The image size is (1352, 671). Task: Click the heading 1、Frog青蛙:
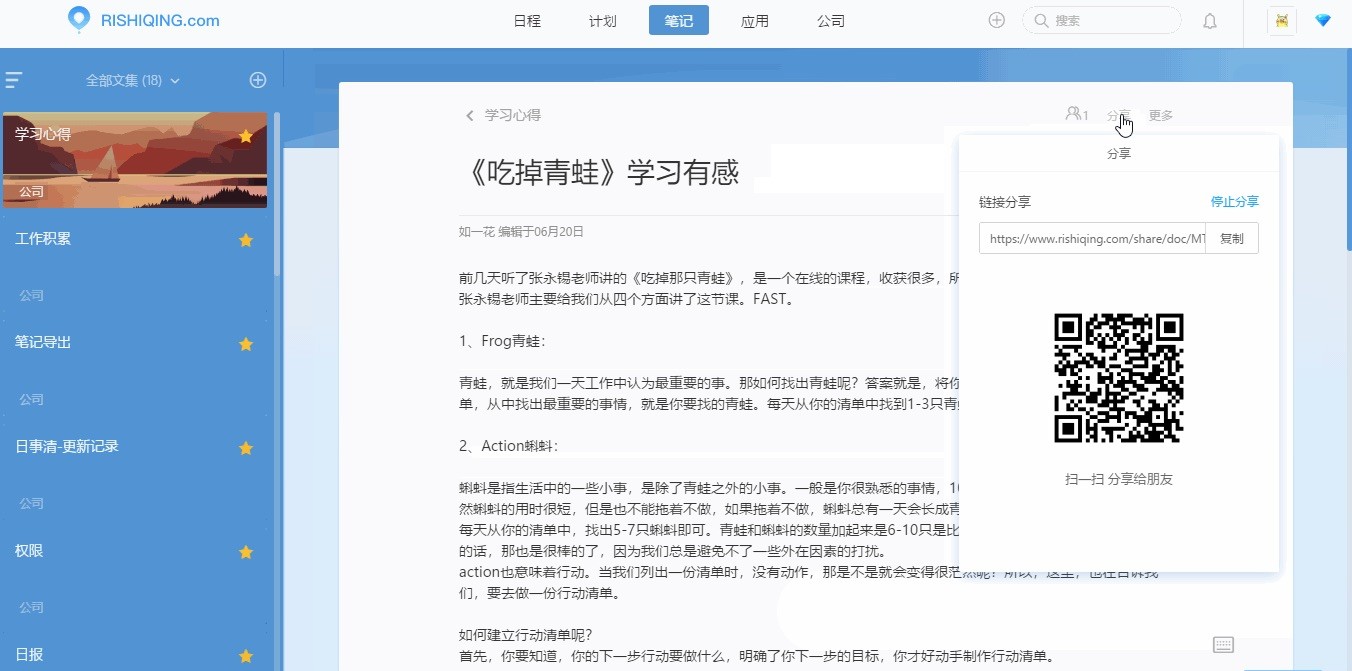pyautogui.click(x=503, y=341)
